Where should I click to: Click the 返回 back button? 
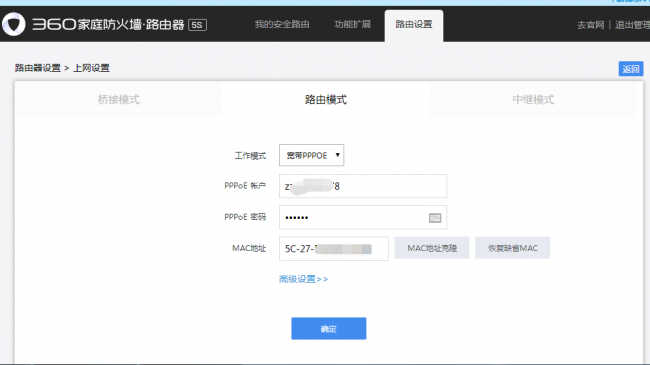tap(631, 69)
